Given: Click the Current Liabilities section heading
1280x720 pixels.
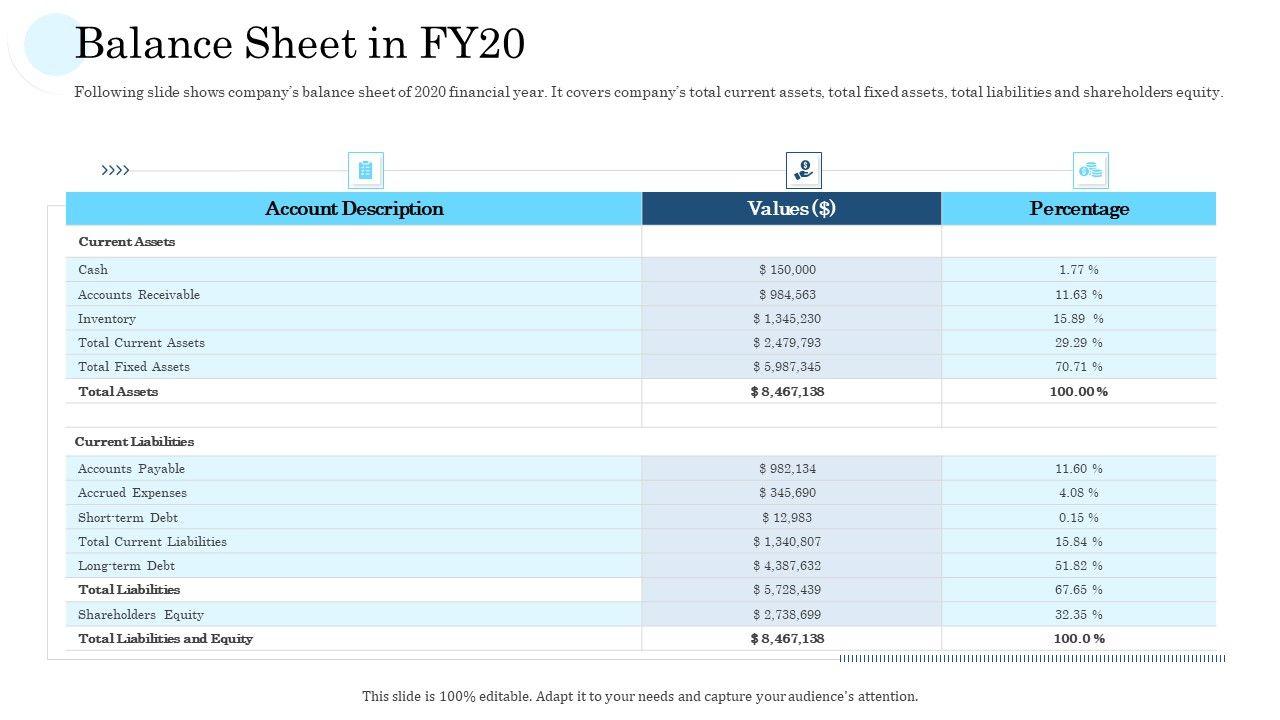Looking at the screenshot, I should point(134,442).
